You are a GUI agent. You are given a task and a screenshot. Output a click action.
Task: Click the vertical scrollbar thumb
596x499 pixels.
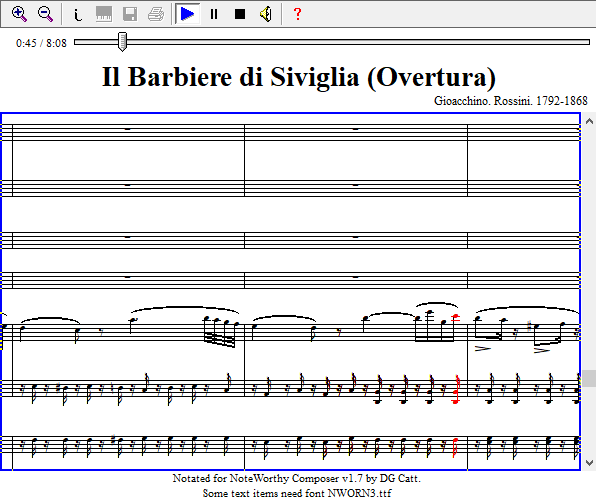click(x=589, y=378)
